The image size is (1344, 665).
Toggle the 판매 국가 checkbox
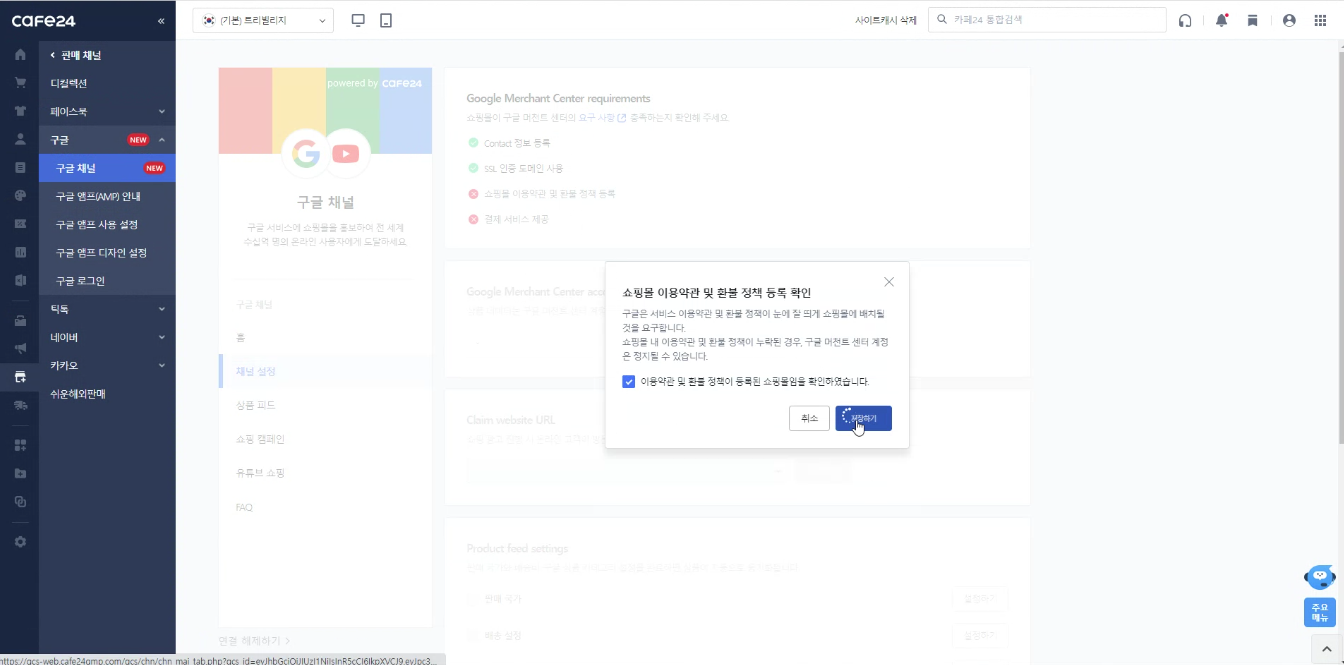coord(473,599)
